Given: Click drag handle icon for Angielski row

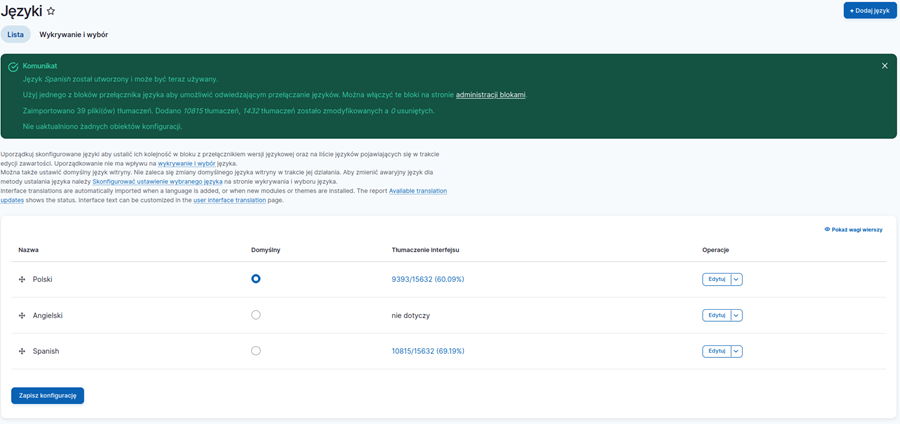Looking at the screenshot, I should coord(22,316).
